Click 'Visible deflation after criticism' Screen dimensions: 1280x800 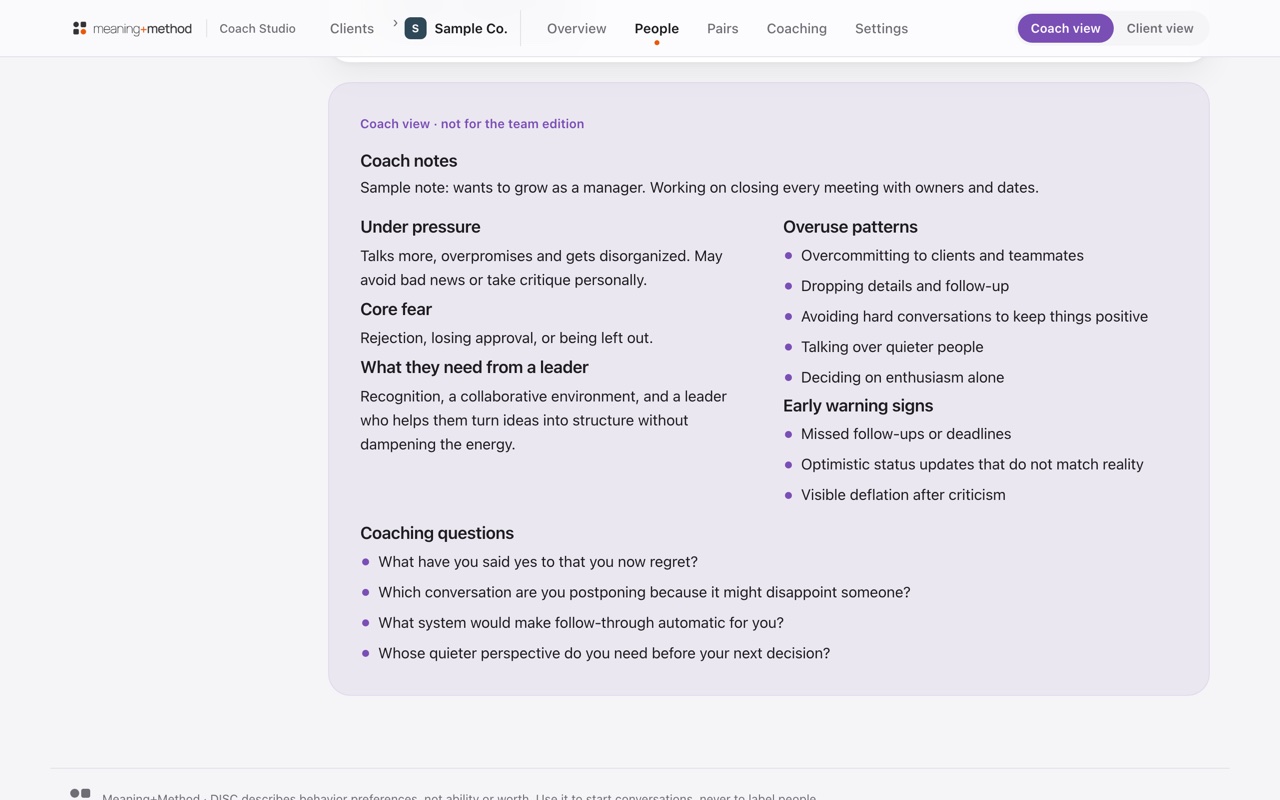tap(903, 495)
